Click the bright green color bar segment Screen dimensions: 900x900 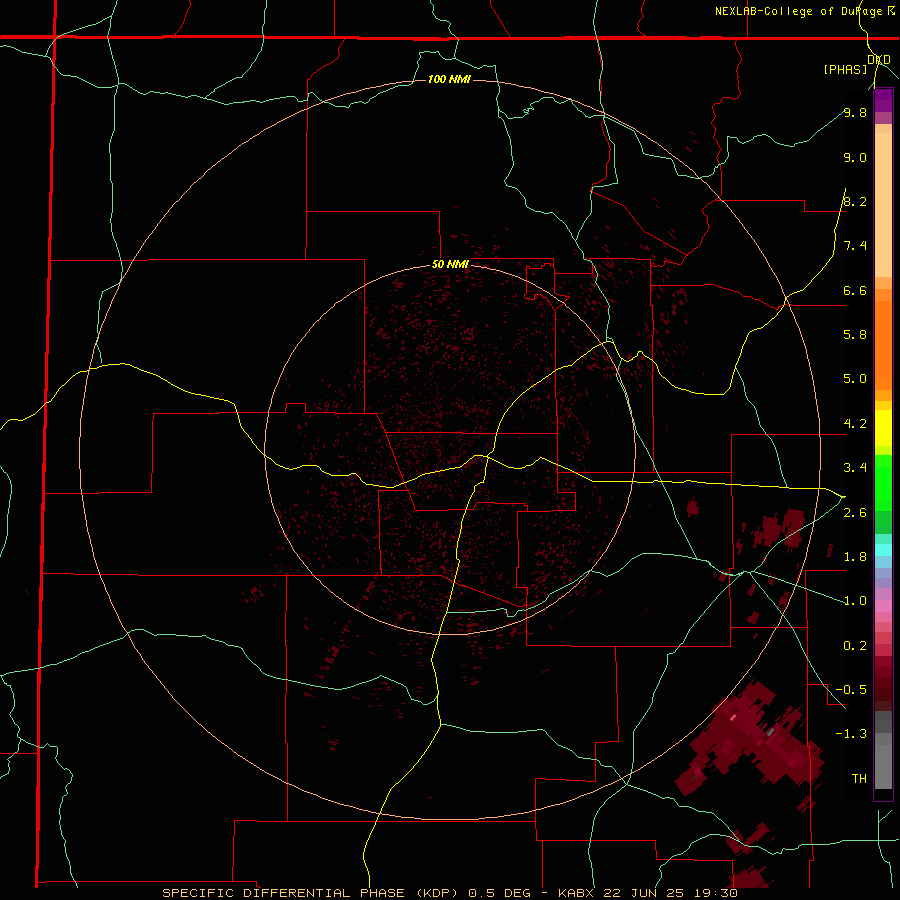pos(883,482)
